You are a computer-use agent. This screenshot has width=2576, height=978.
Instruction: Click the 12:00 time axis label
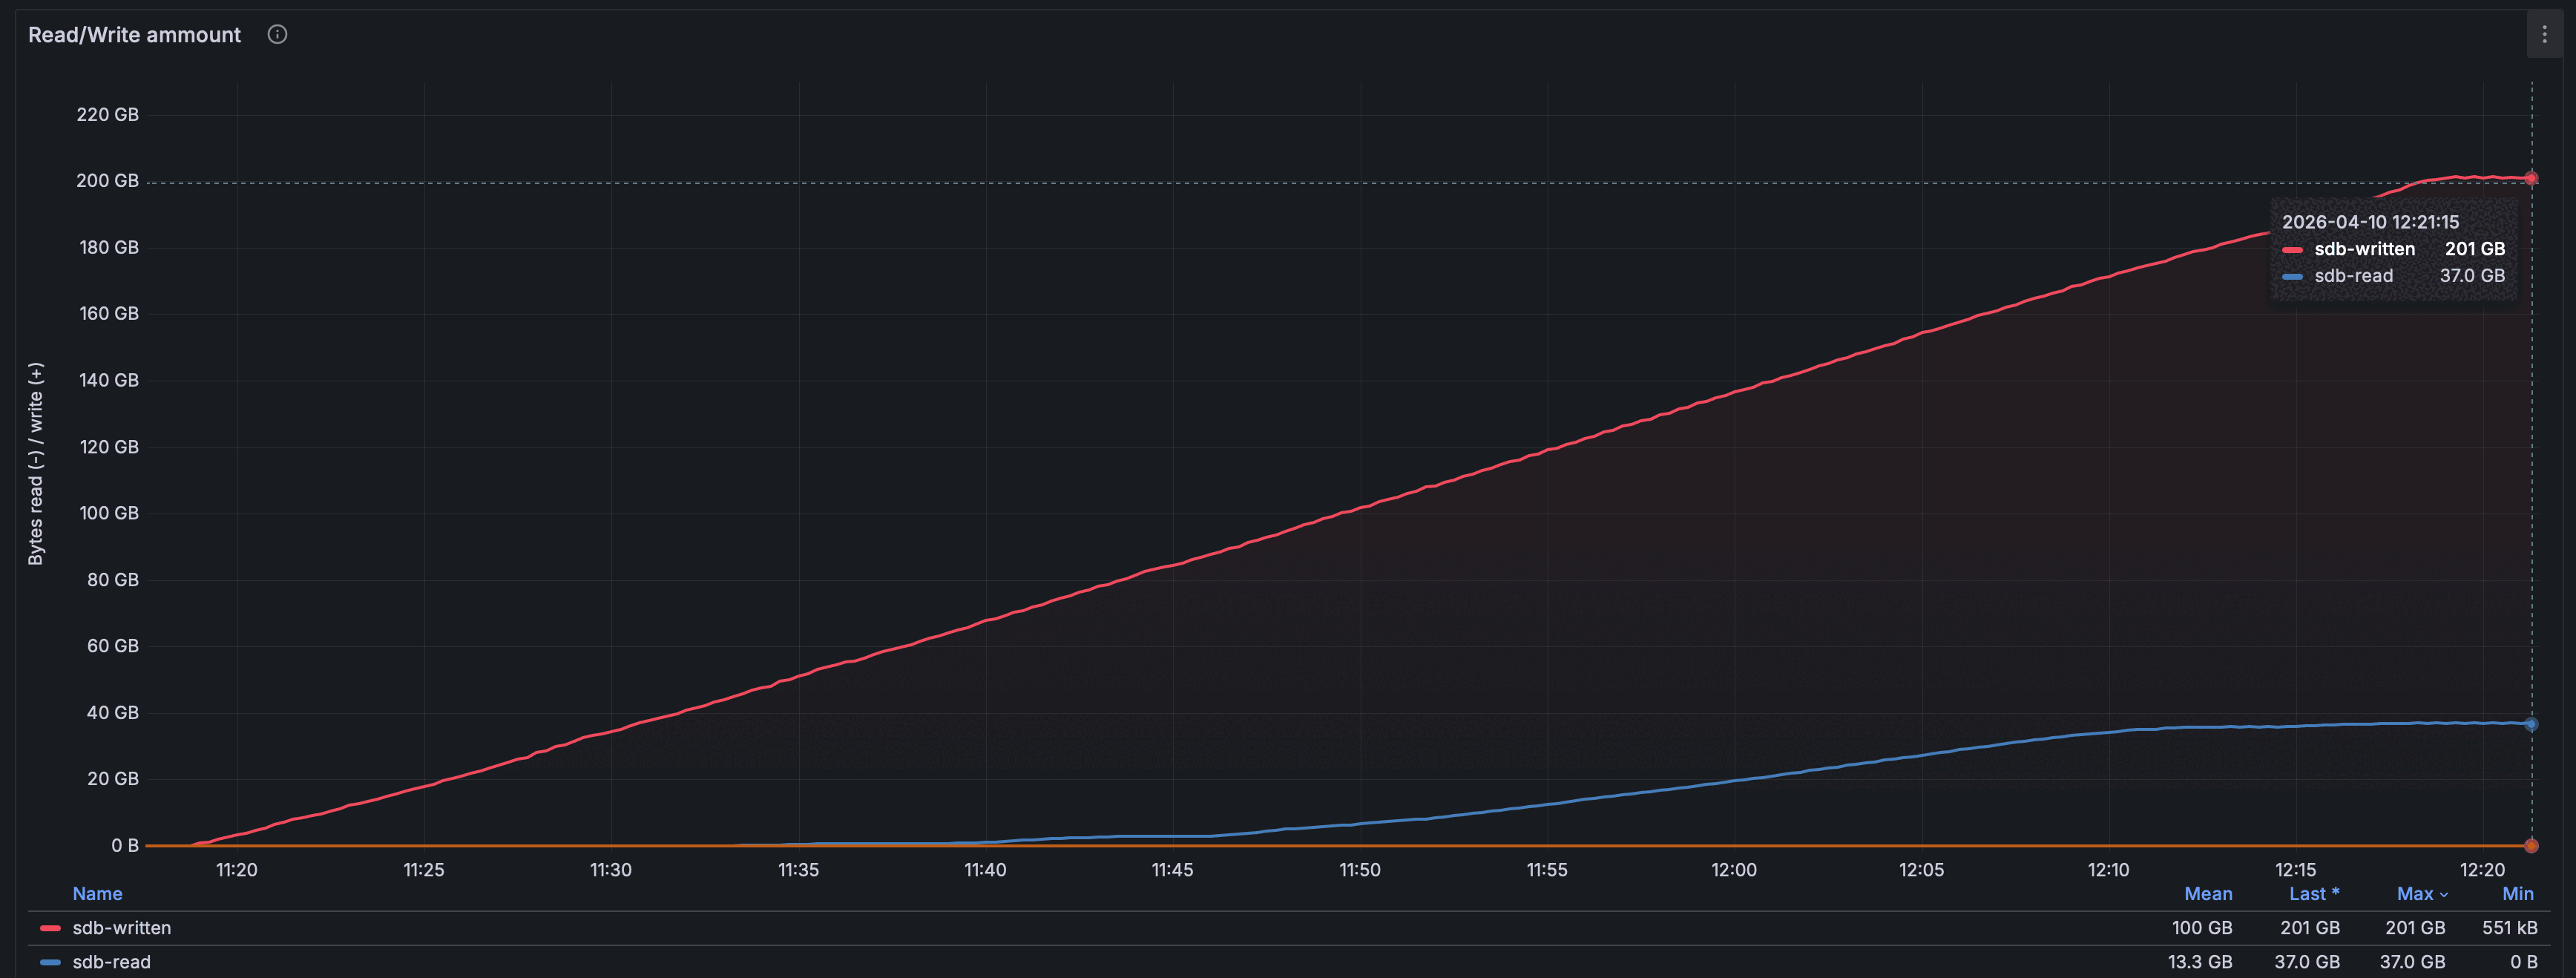click(x=1733, y=870)
